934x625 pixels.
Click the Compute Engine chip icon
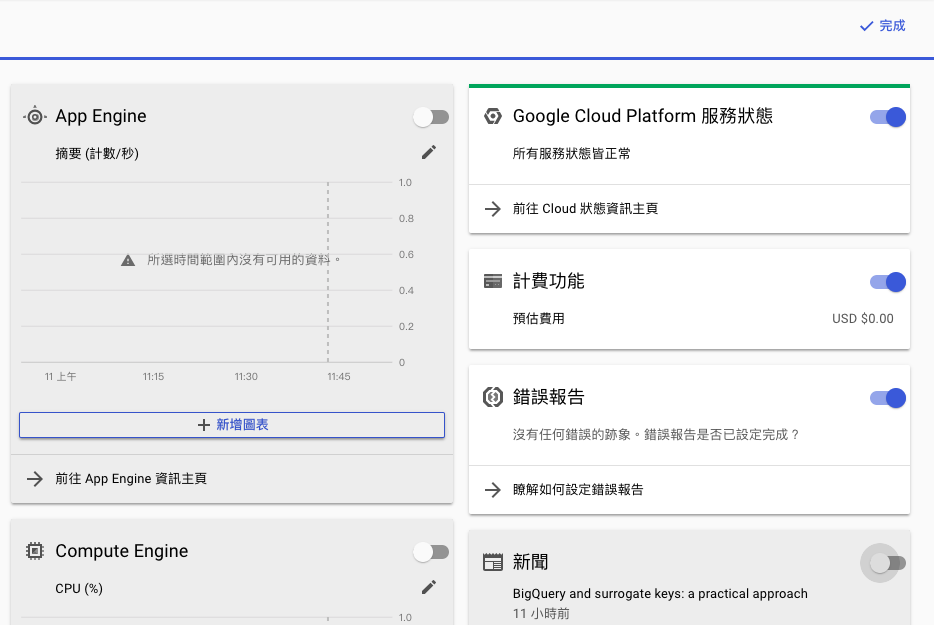(35, 551)
